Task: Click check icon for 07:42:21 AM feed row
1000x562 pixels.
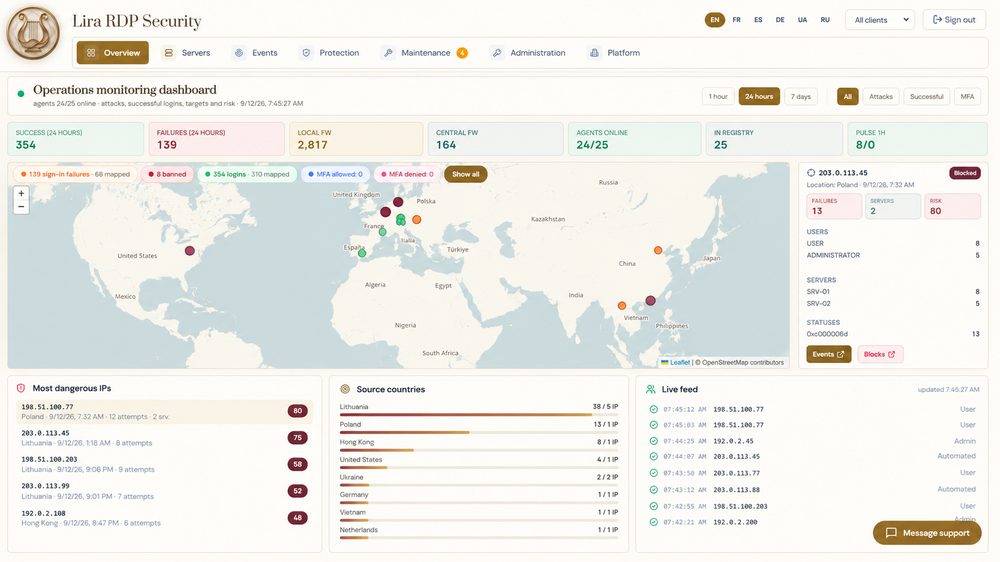Action: coord(653,522)
